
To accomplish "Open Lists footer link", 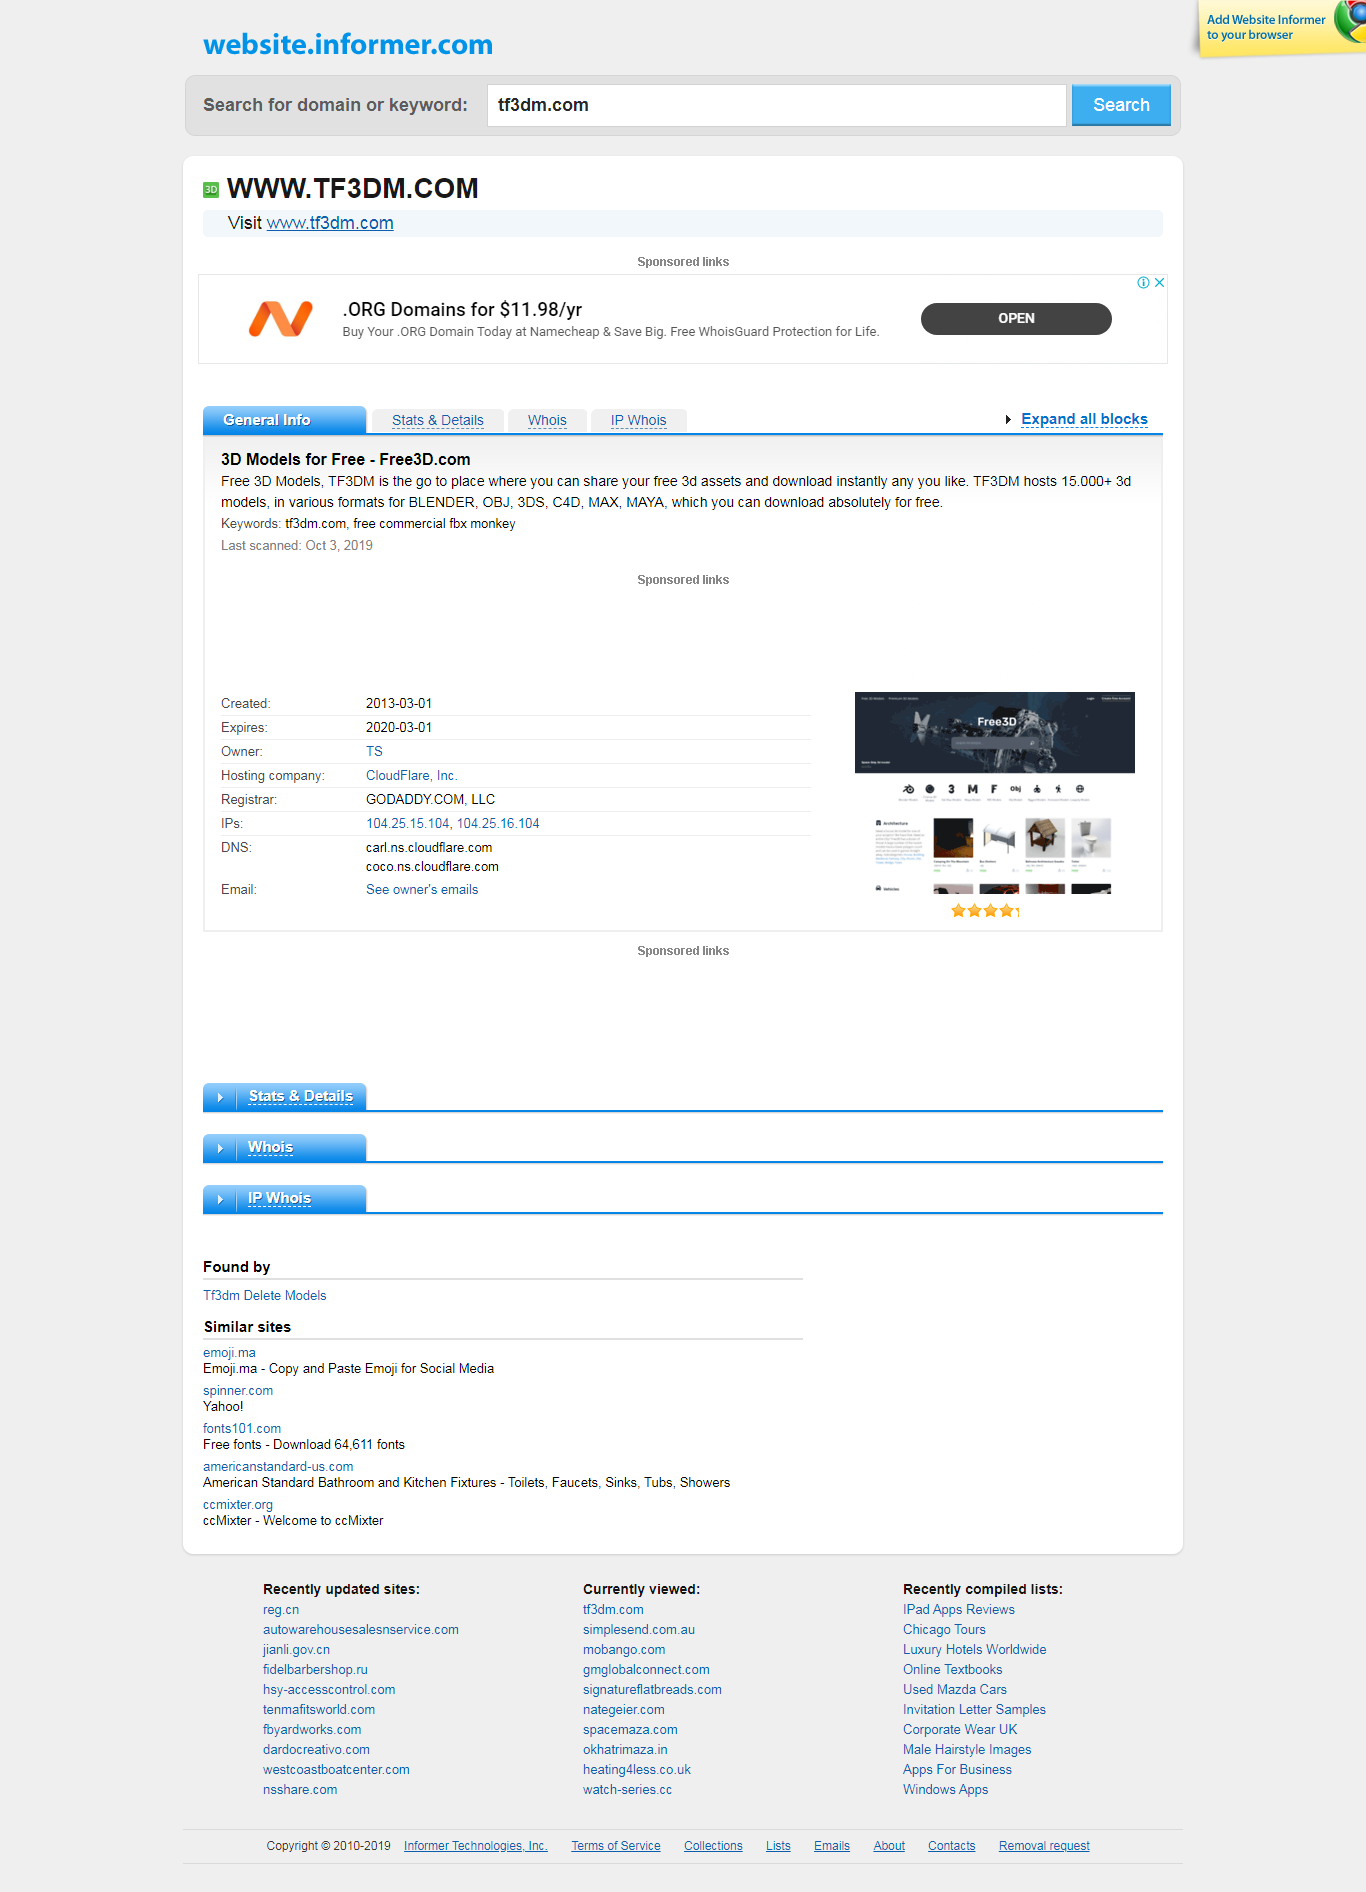I will point(778,1846).
